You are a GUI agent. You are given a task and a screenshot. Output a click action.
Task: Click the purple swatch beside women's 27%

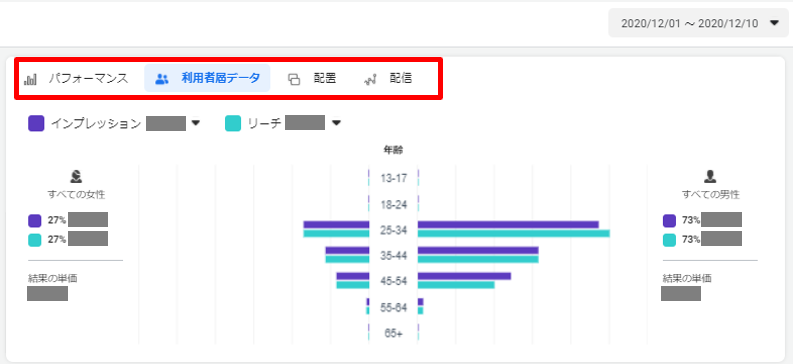point(35,221)
